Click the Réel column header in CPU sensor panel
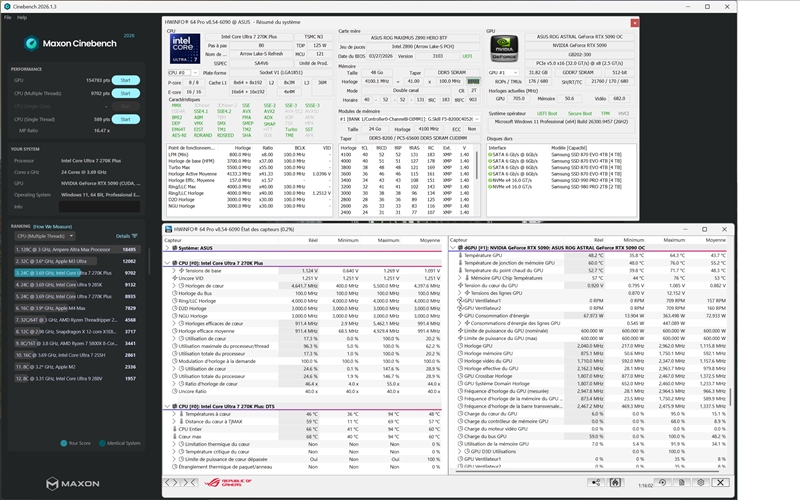 pyautogui.click(x=312, y=240)
